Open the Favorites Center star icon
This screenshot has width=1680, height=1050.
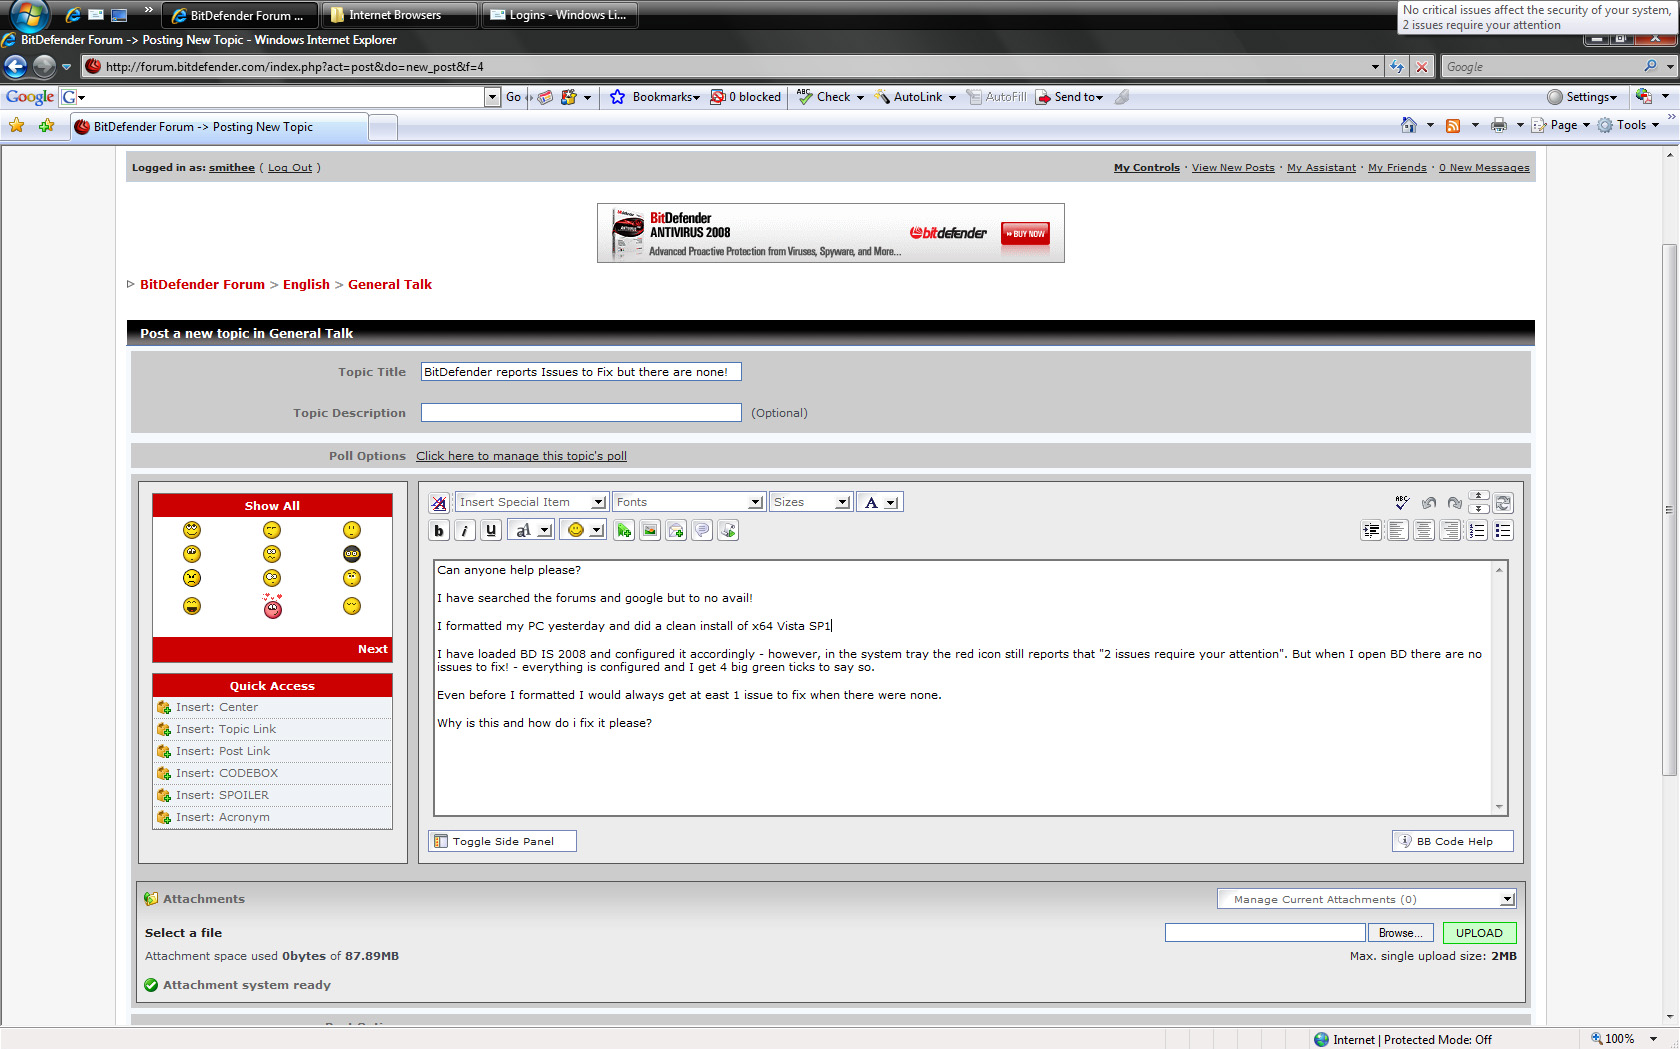(16, 126)
